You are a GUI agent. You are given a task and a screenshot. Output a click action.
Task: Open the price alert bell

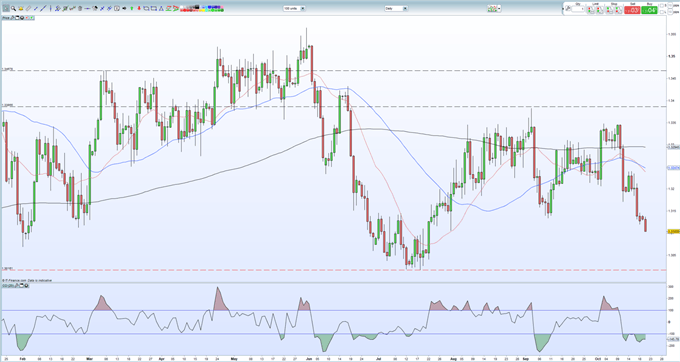(x=21, y=8)
